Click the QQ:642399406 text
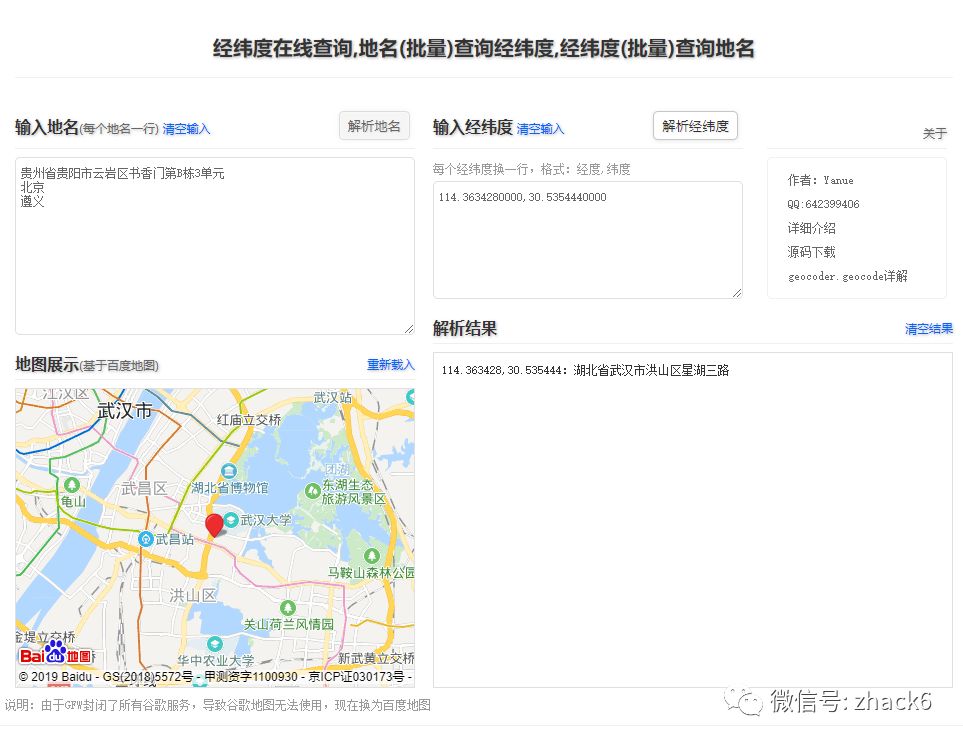This screenshot has width=963, height=744. 823,204
